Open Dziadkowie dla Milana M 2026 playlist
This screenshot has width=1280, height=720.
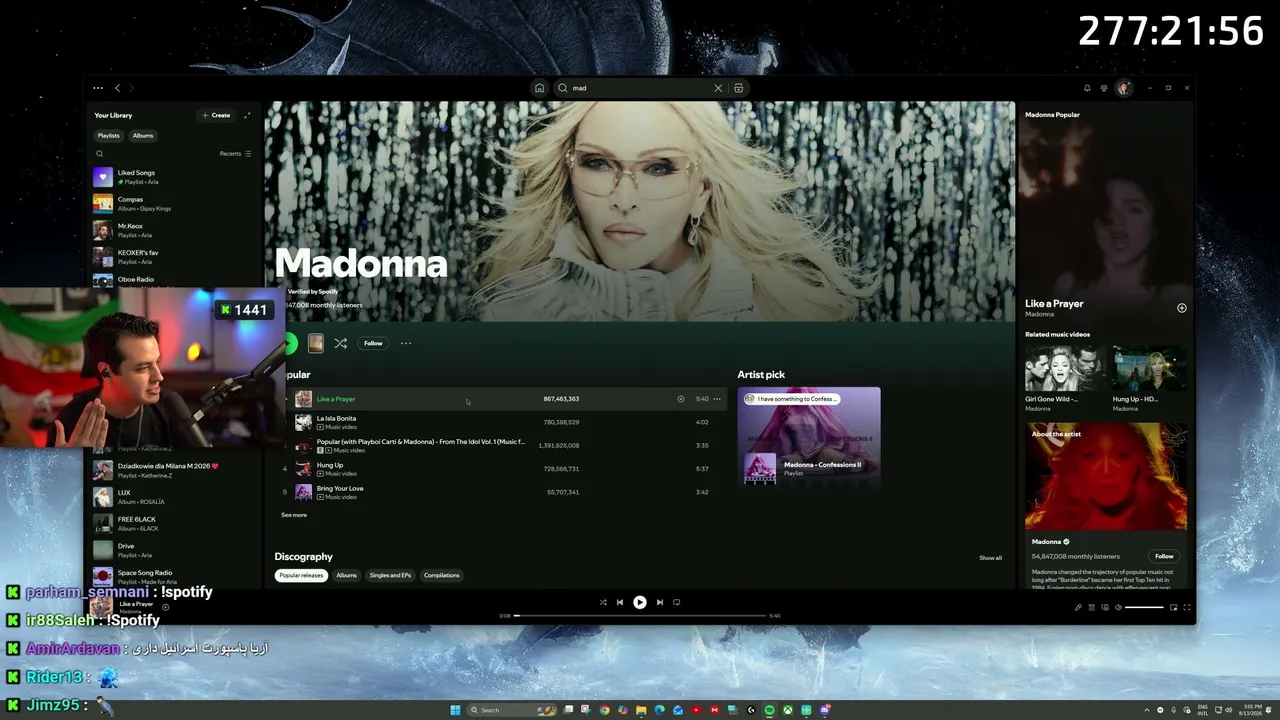pos(174,470)
